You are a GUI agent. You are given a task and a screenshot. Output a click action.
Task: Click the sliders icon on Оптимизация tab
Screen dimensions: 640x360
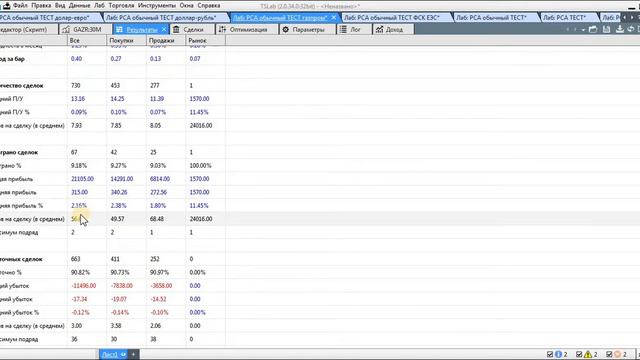click(222, 29)
